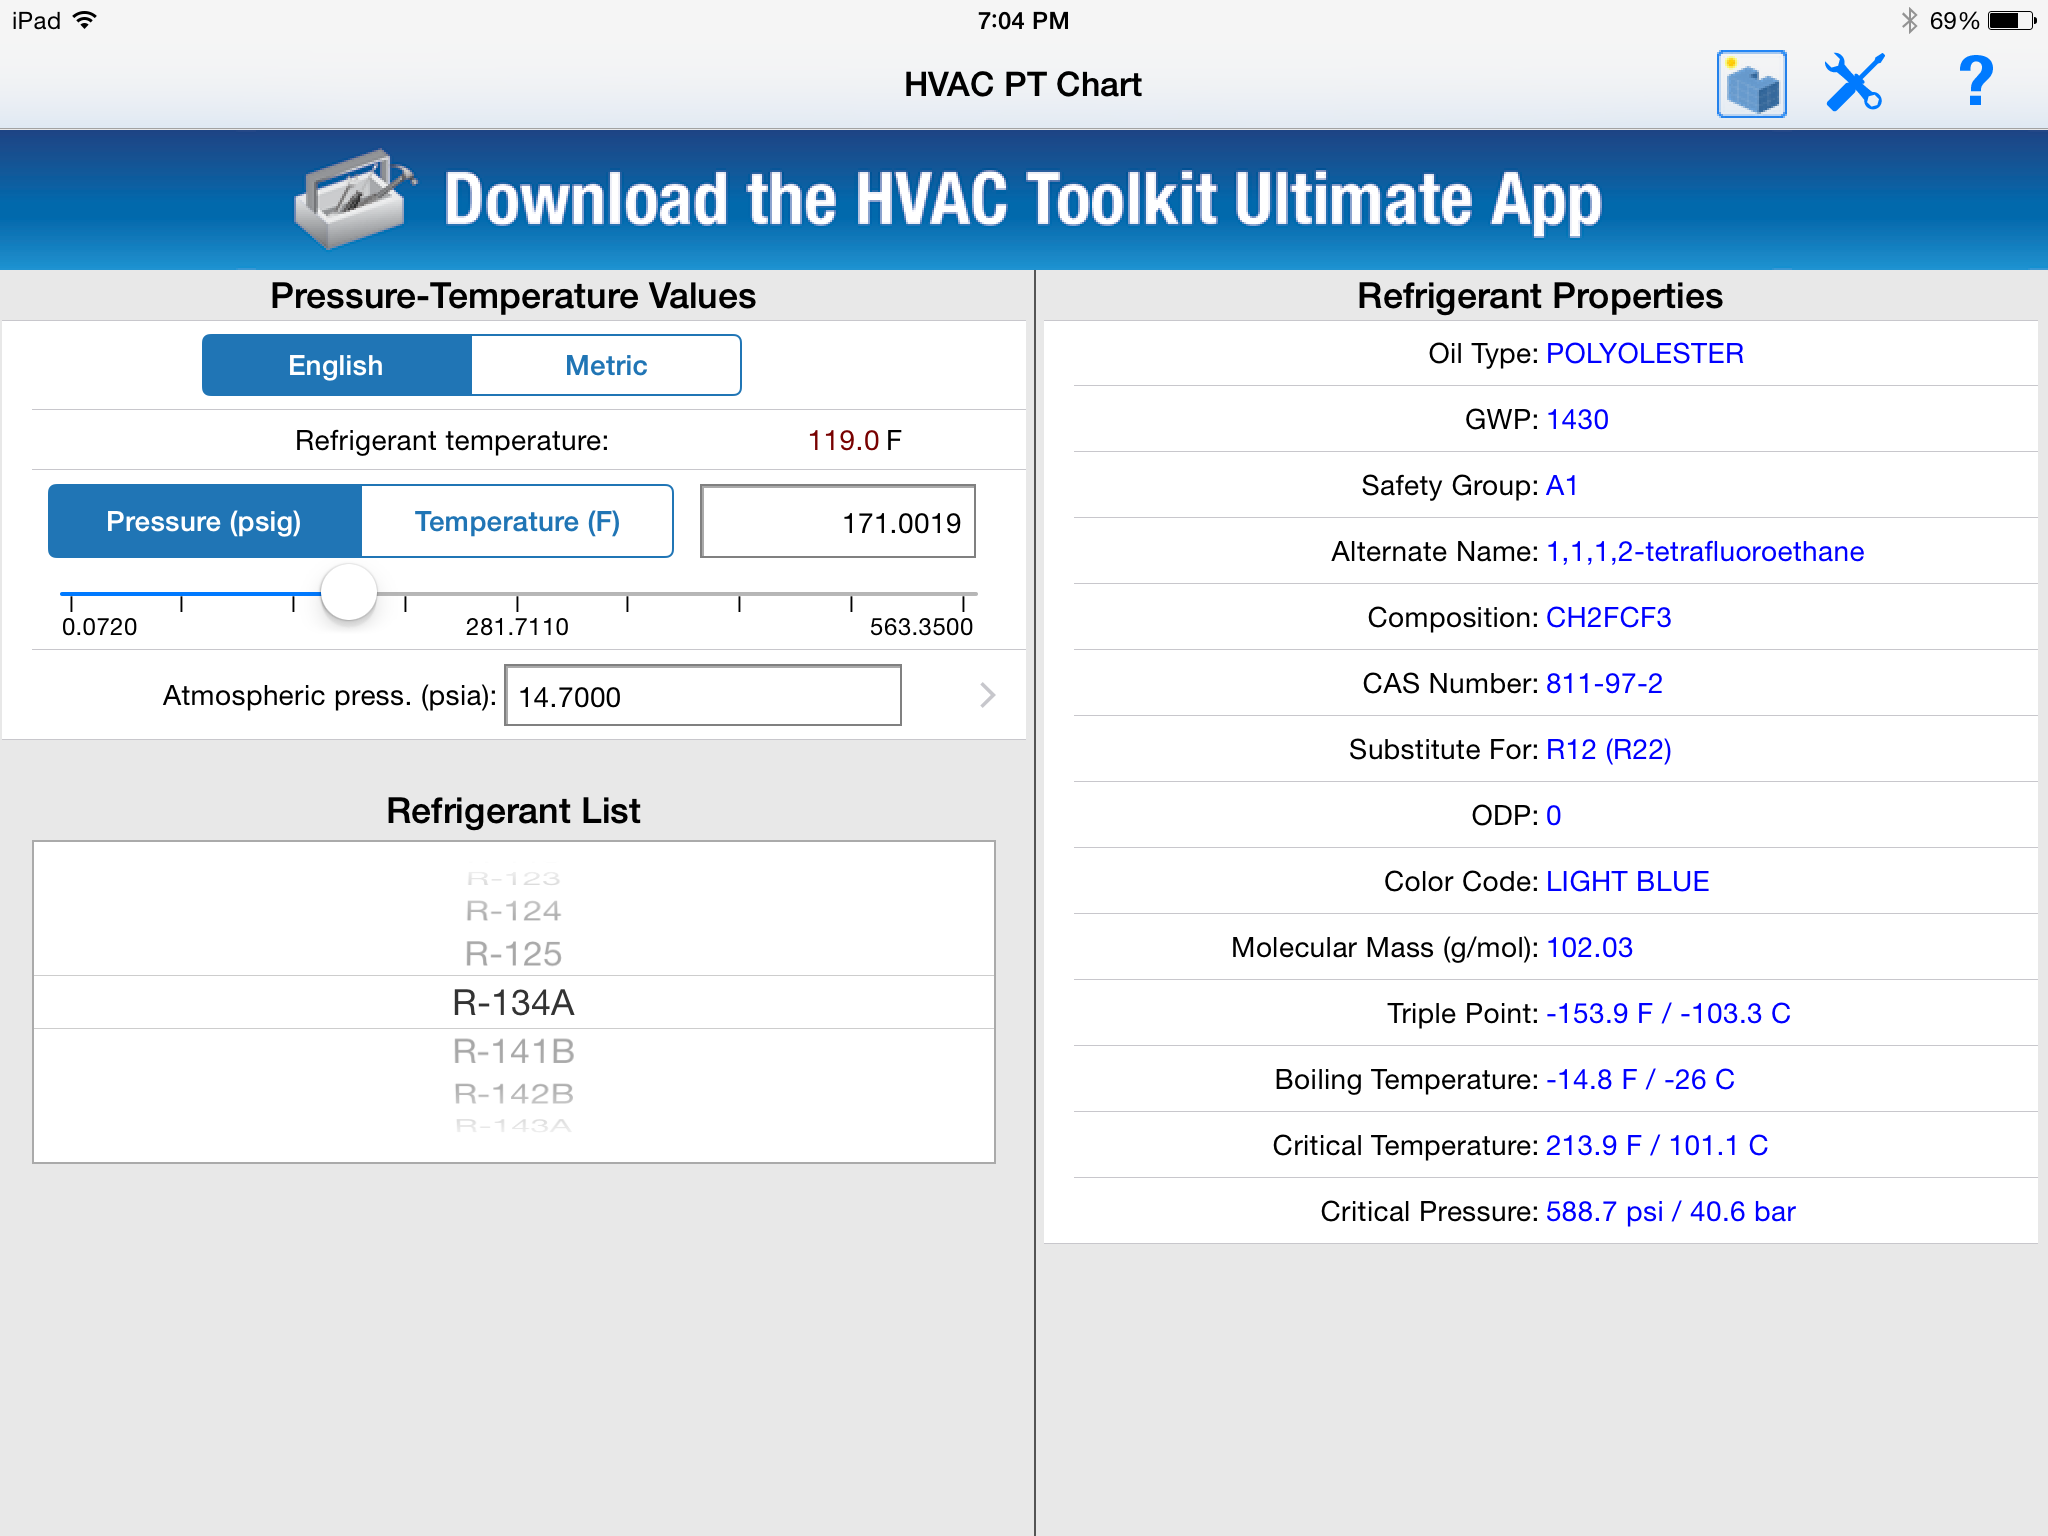Select R-124 in refrigerant list

click(x=514, y=911)
